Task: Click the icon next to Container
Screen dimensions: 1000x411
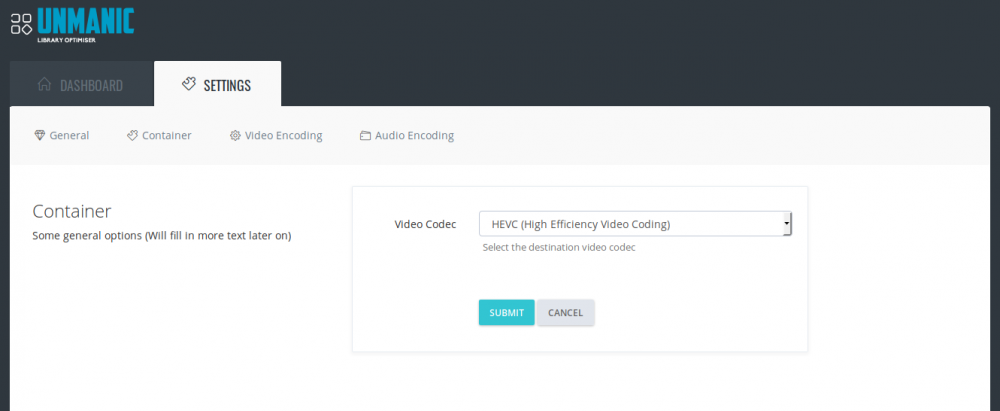Action: point(133,135)
